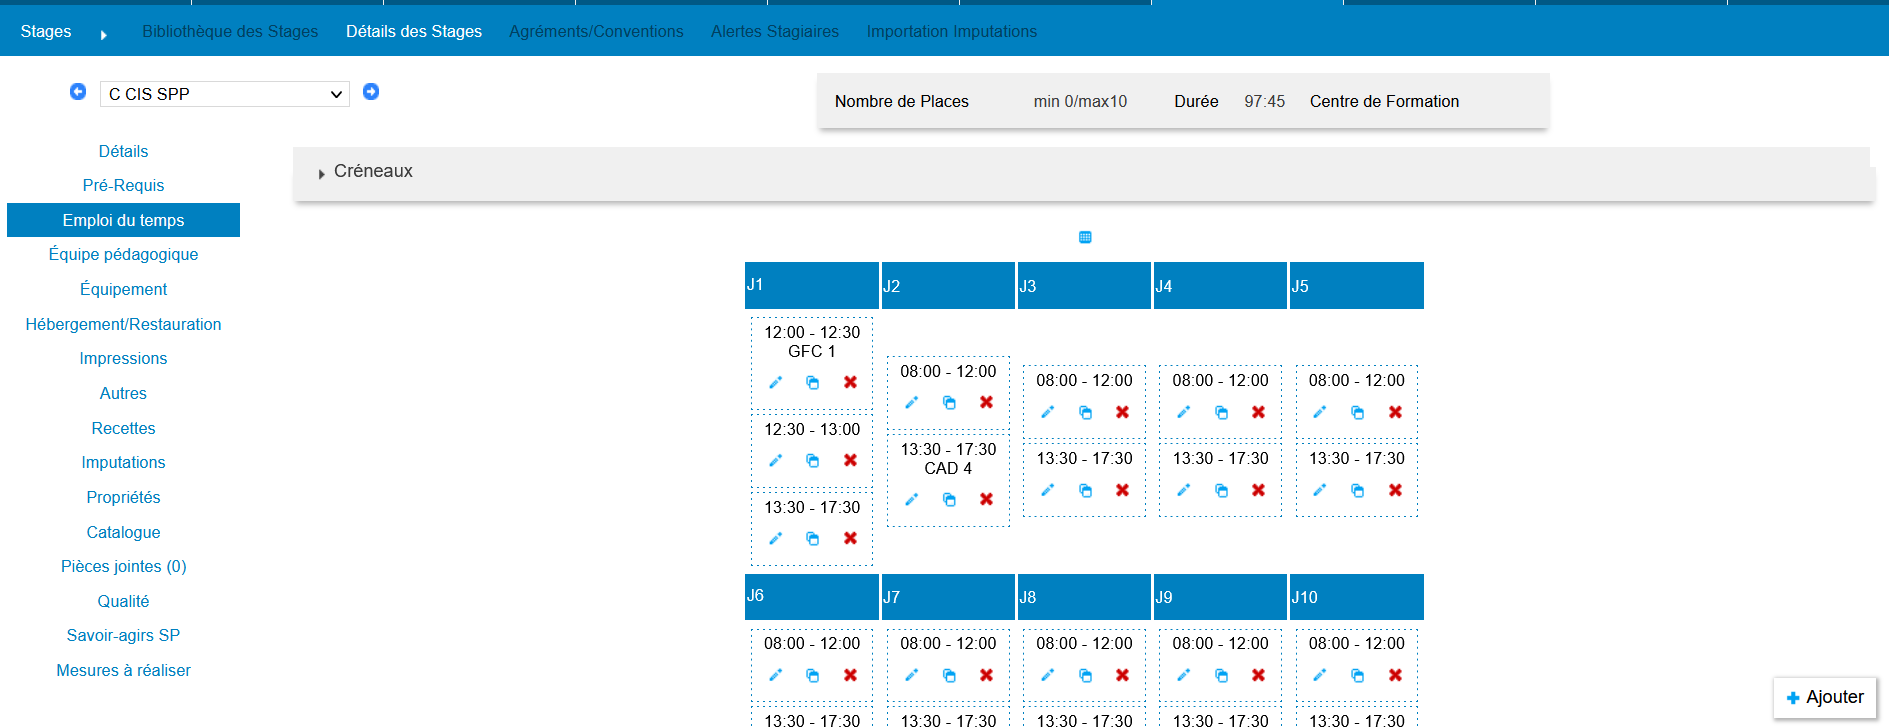This screenshot has height=727, width=1889.
Task: Switch to Agréments/Conventions tab
Action: click(596, 32)
